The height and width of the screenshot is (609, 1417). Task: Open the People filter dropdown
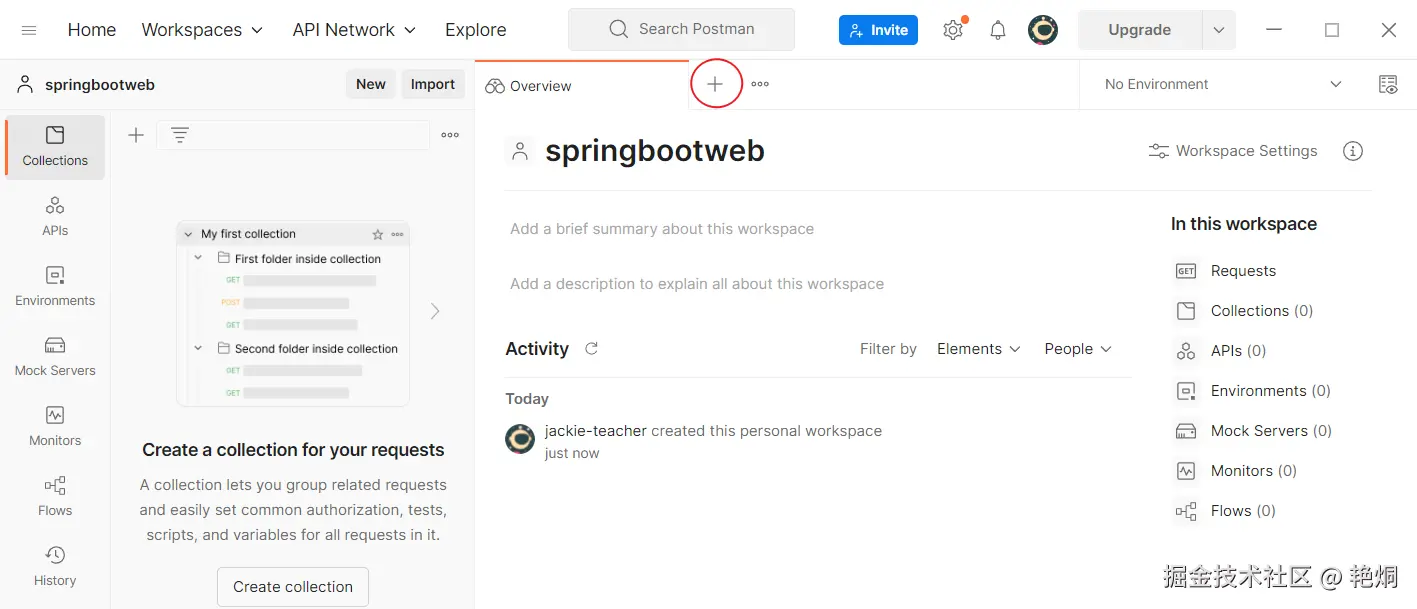tap(1078, 349)
